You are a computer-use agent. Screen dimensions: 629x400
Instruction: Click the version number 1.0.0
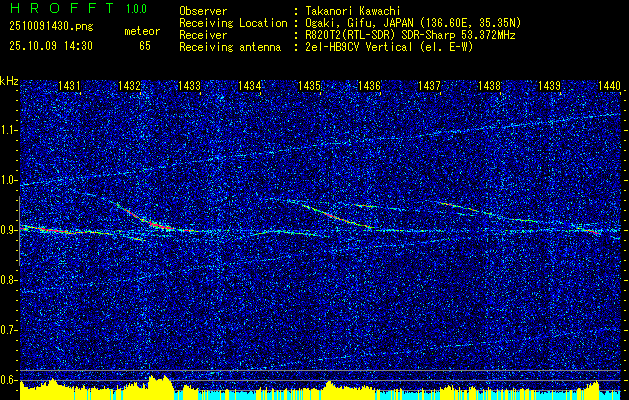136,9
